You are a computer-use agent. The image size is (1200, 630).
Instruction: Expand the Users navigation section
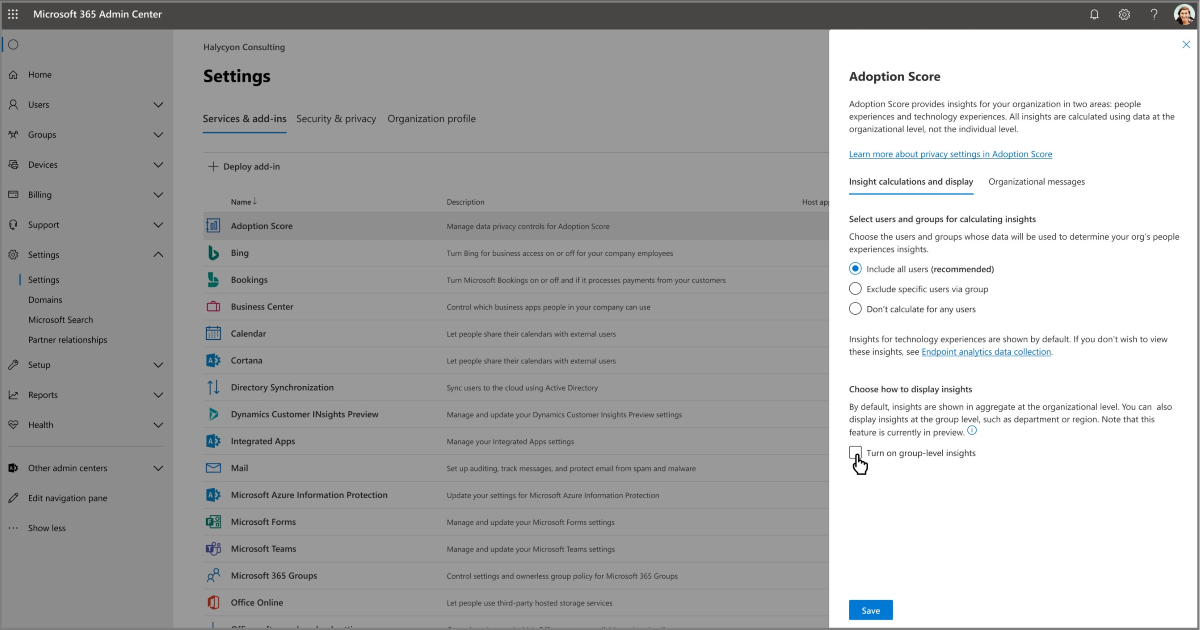click(x=158, y=105)
